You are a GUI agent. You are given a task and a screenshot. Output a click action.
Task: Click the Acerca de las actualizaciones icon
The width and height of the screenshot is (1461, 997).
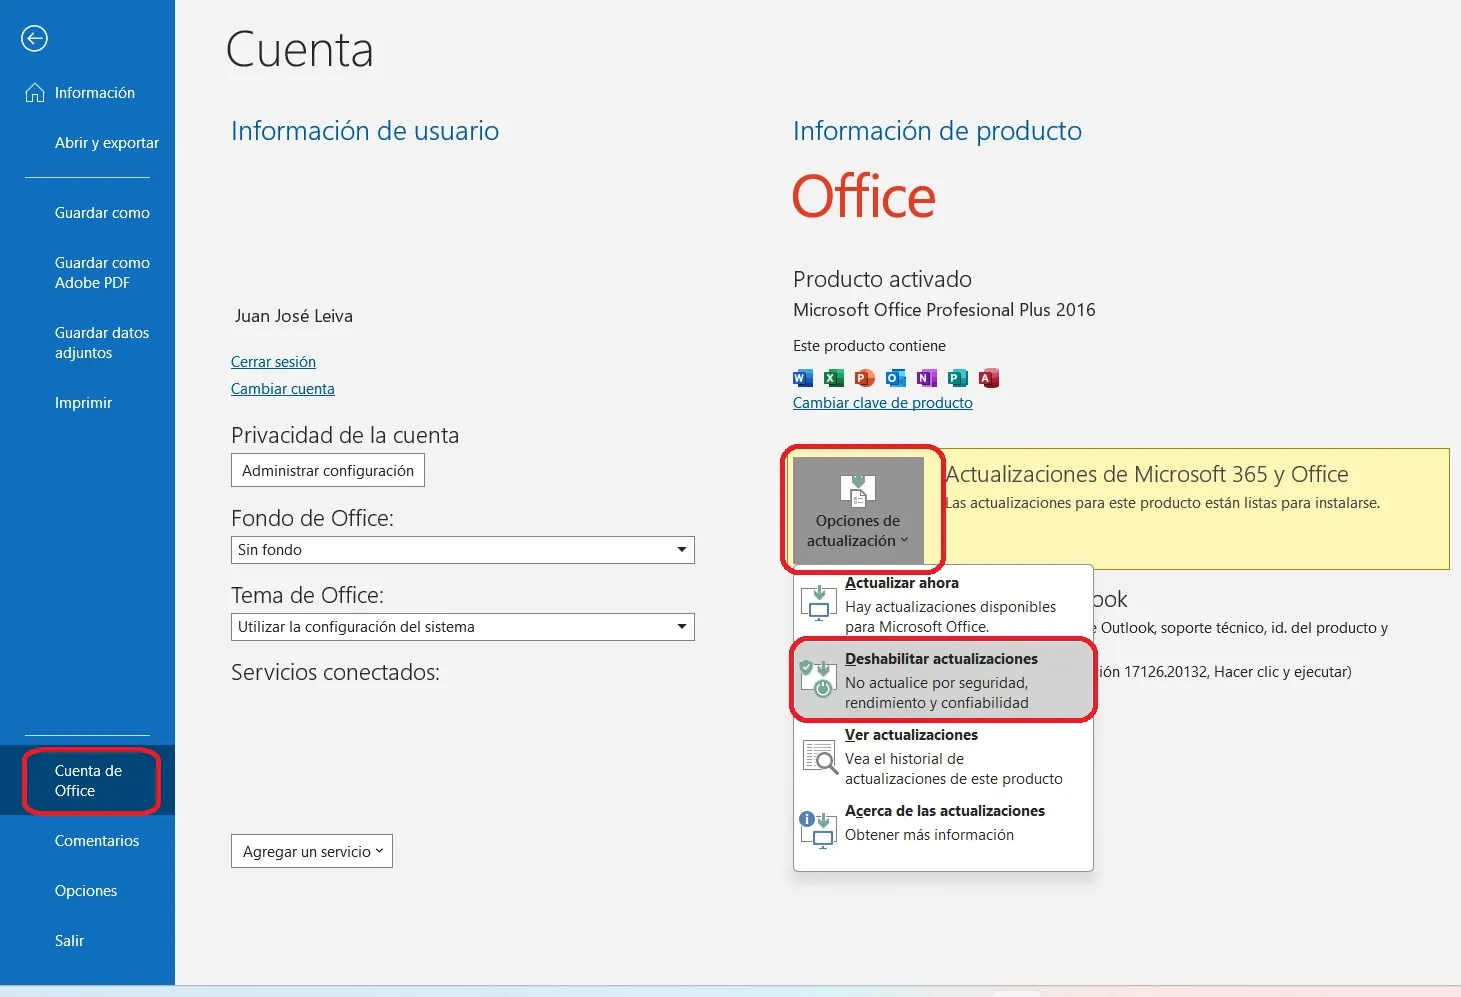pyautogui.click(x=819, y=830)
